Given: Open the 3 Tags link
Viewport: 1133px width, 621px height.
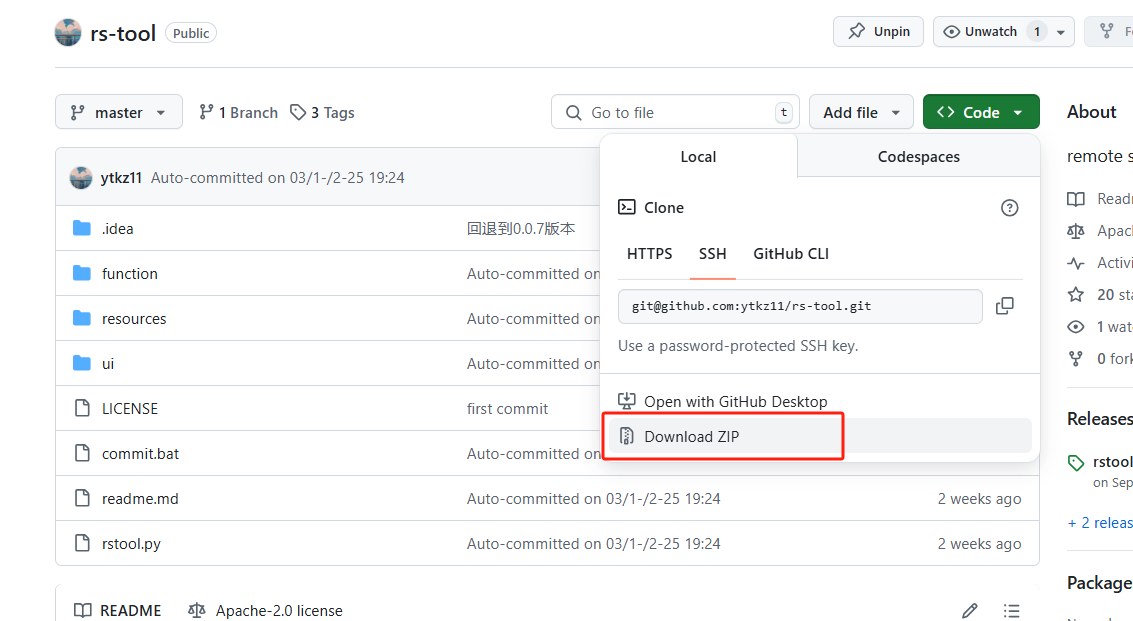Looking at the screenshot, I should (322, 113).
